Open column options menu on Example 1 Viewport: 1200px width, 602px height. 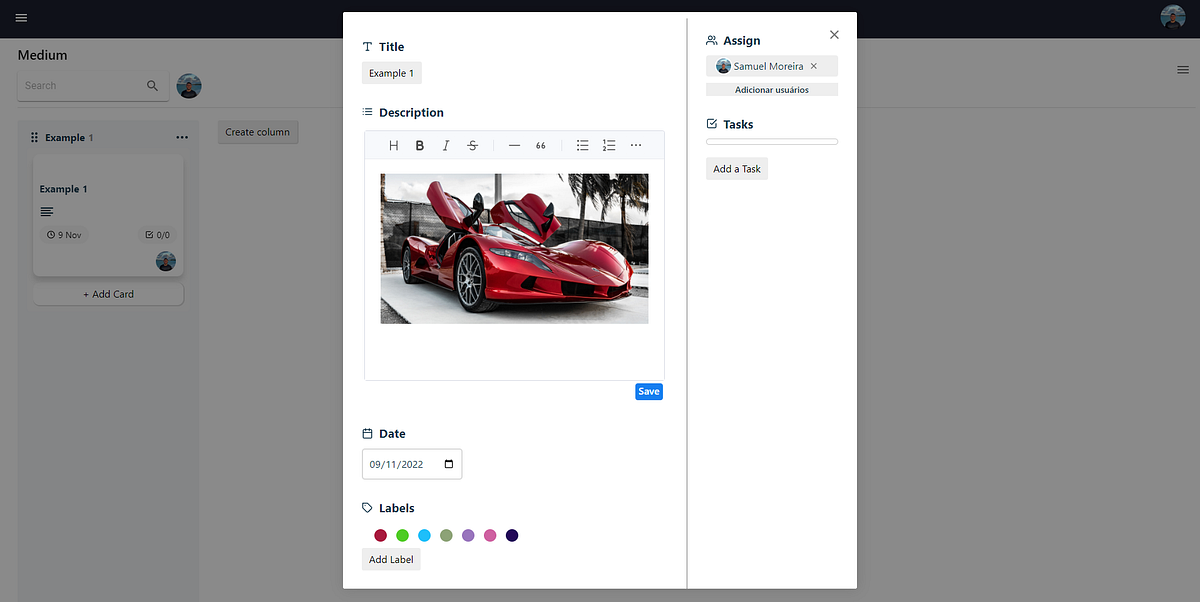point(182,137)
